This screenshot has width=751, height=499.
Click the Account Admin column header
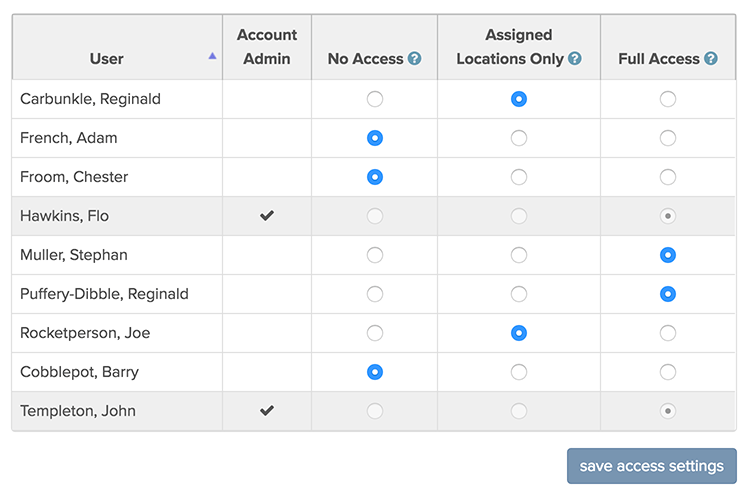point(267,47)
